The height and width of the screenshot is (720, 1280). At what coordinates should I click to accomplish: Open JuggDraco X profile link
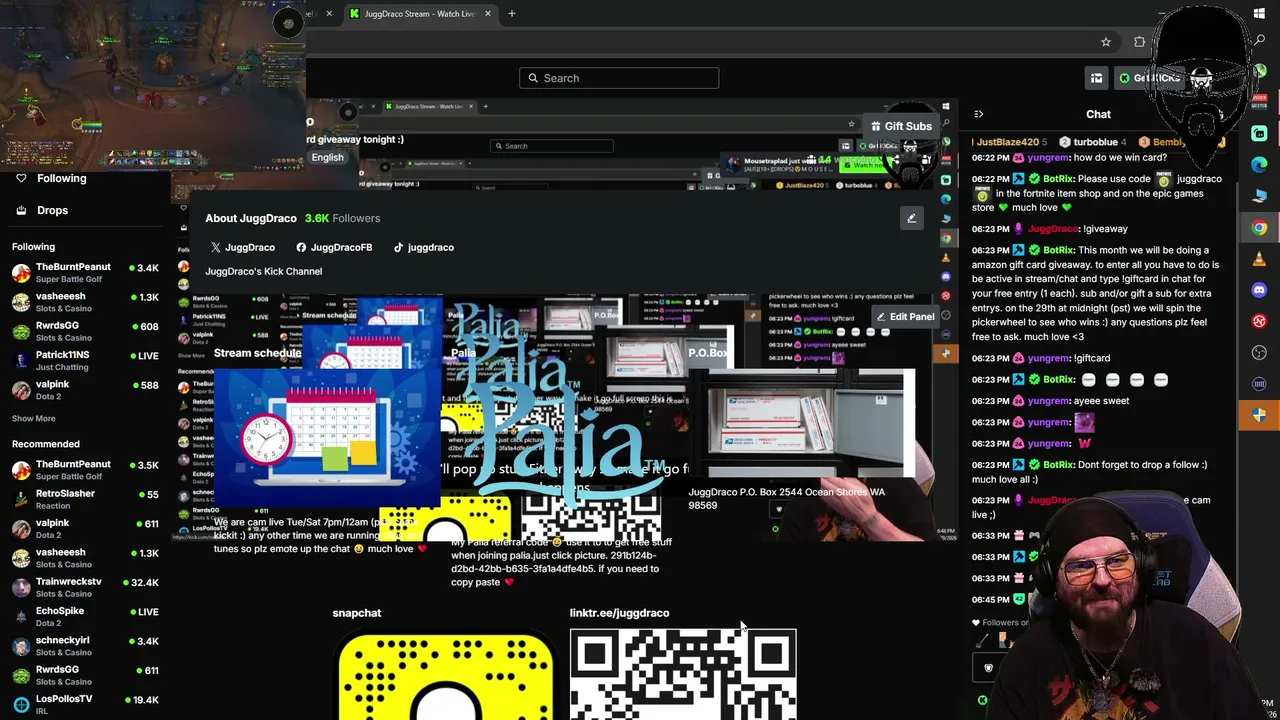(243, 247)
